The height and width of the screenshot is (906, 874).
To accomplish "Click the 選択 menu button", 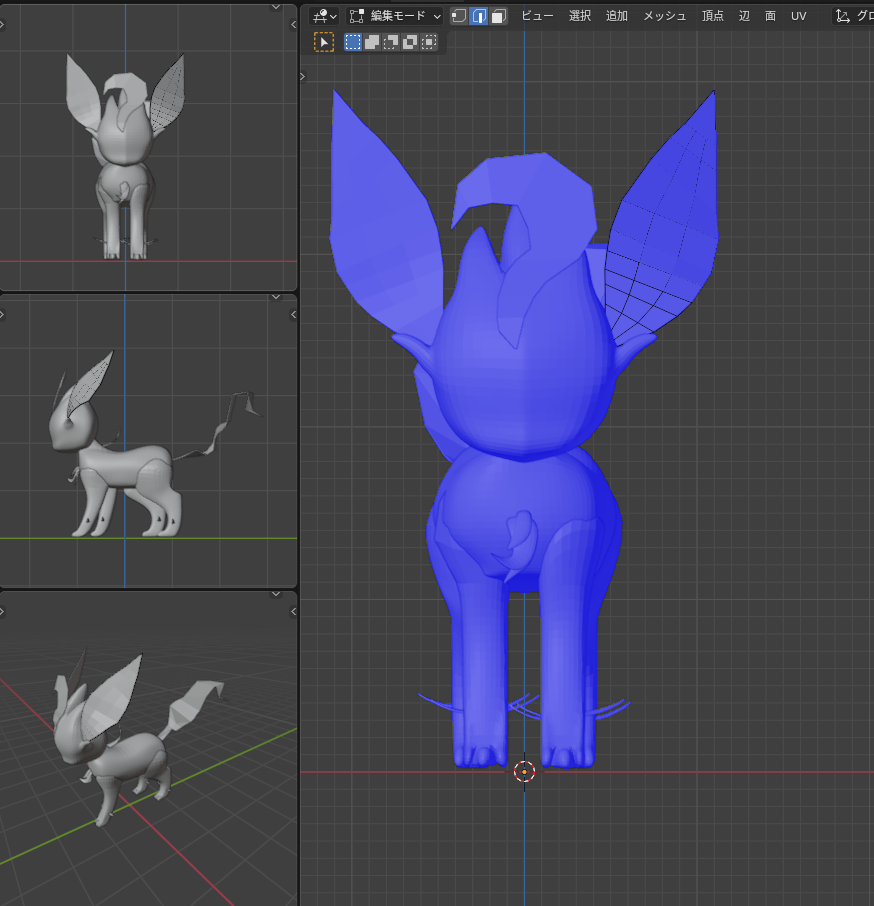I will pos(580,16).
